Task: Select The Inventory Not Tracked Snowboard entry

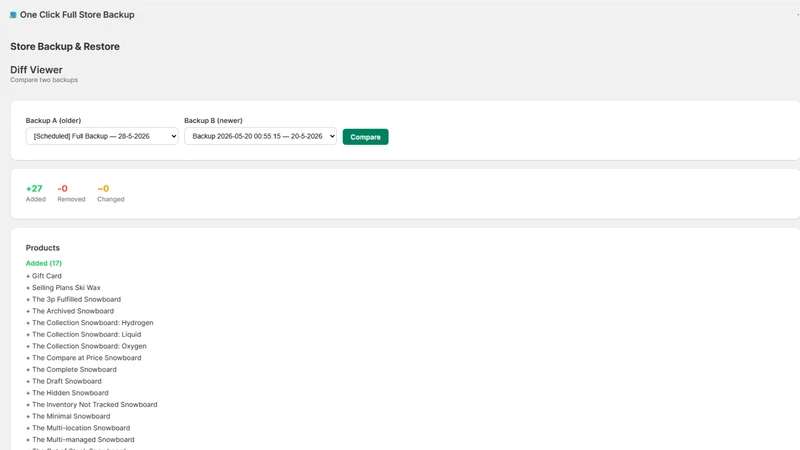Action: tap(92, 405)
